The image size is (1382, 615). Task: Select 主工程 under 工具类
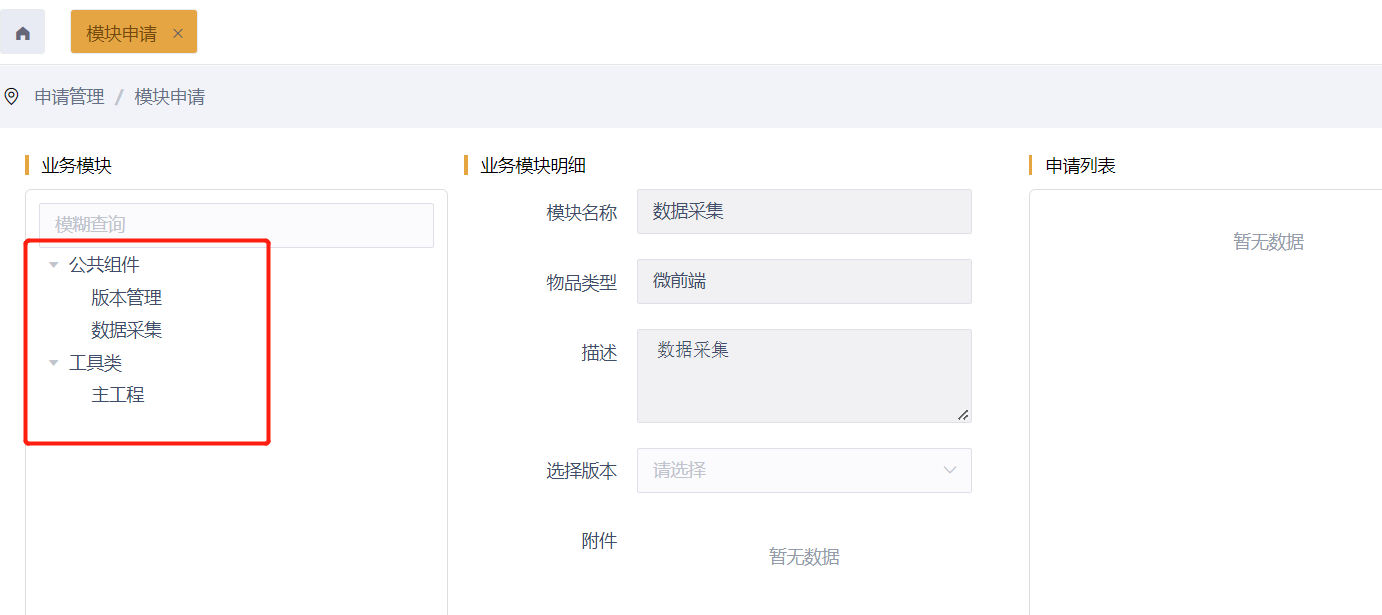click(x=118, y=395)
